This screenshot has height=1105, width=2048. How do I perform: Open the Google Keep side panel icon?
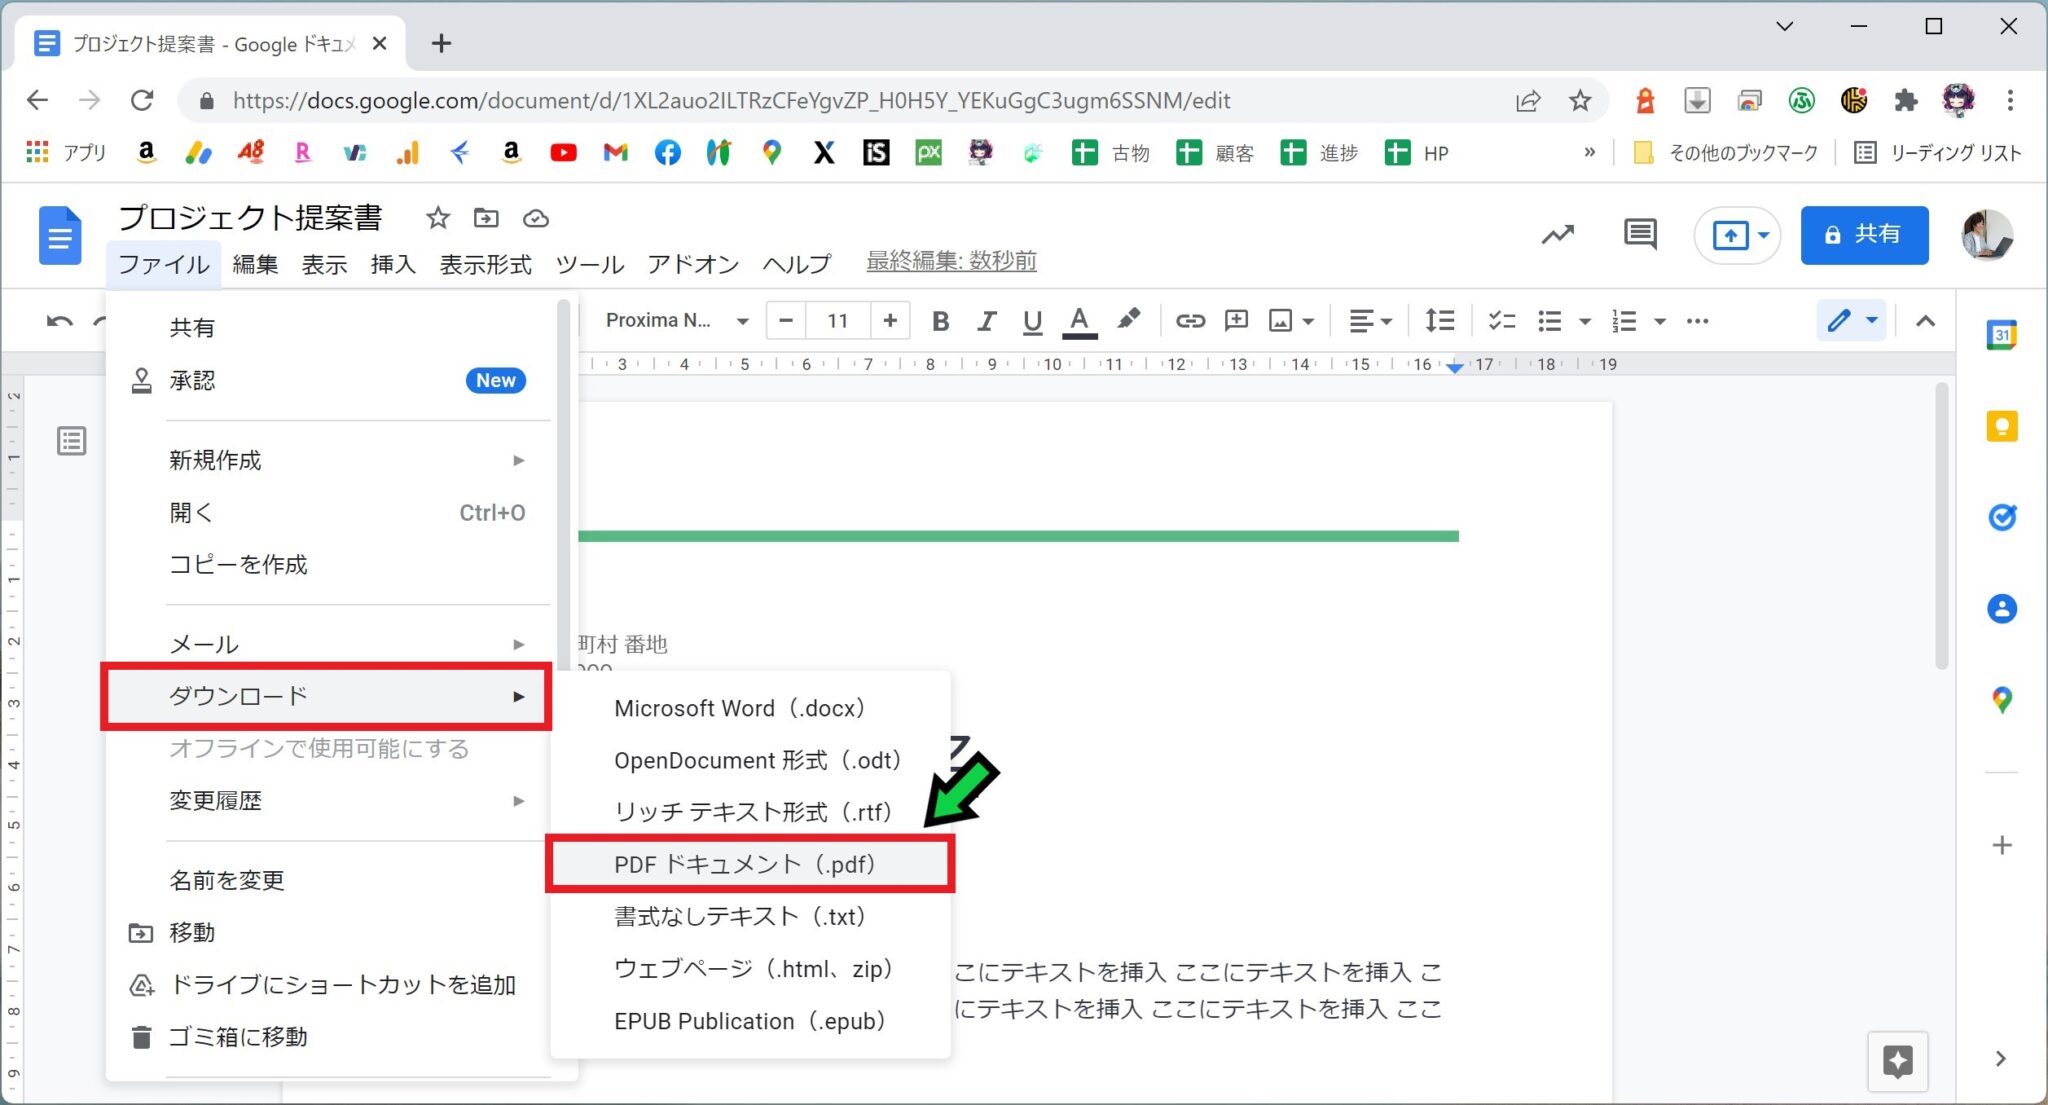click(2001, 427)
